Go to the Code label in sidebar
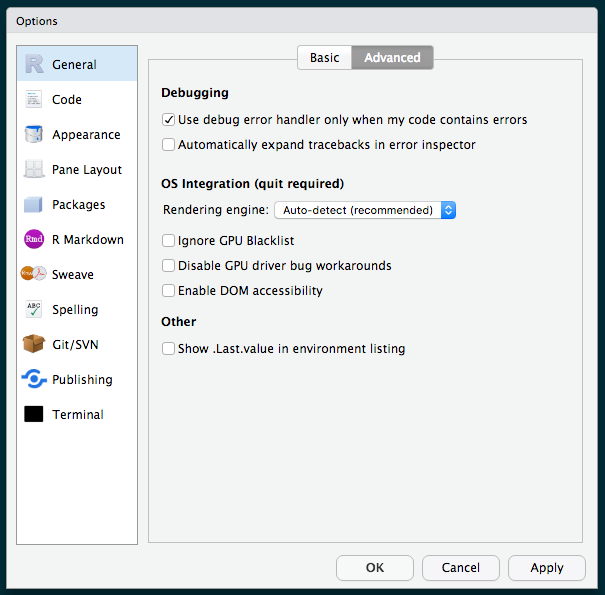 [x=67, y=100]
